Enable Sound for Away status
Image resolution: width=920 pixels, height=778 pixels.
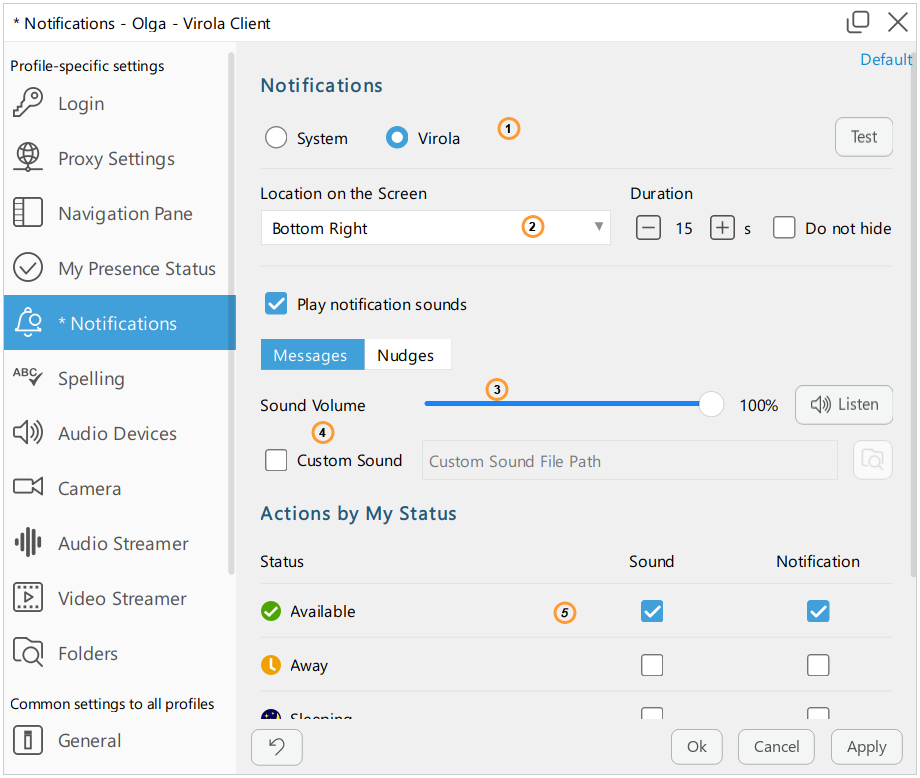(652, 665)
